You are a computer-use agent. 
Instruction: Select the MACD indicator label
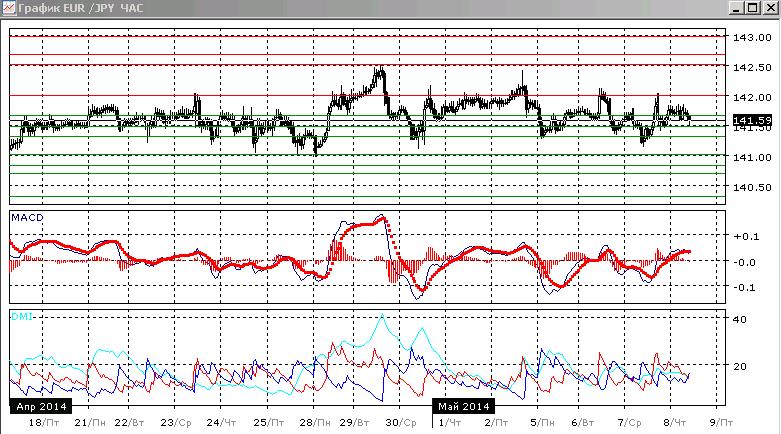(27, 218)
